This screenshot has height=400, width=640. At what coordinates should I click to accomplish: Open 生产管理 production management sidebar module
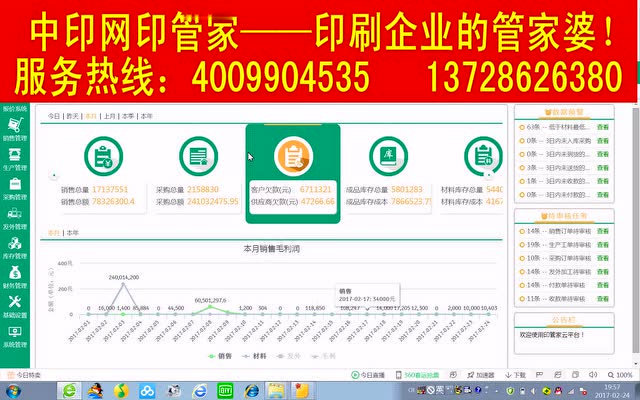pos(15,160)
